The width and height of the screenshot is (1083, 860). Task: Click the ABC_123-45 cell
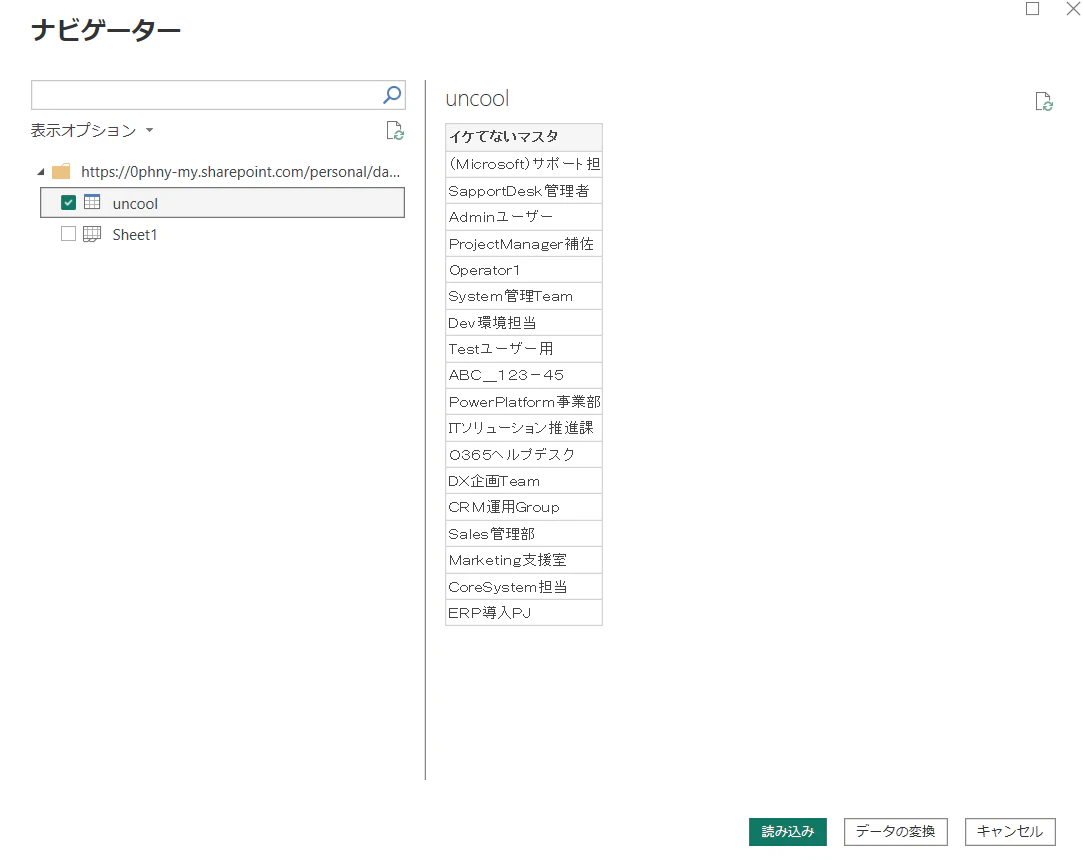click(x=524, y=375)
